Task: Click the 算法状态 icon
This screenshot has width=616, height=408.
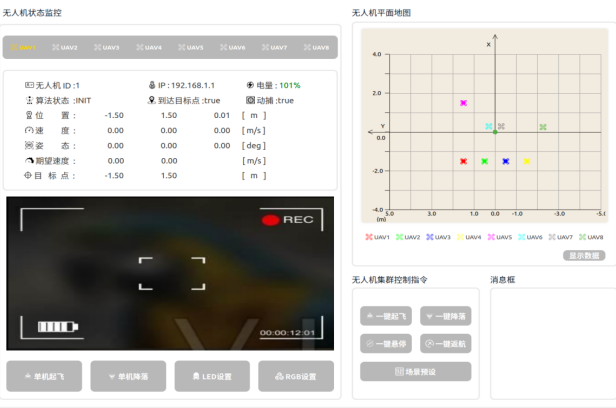Action: (29, 100)
